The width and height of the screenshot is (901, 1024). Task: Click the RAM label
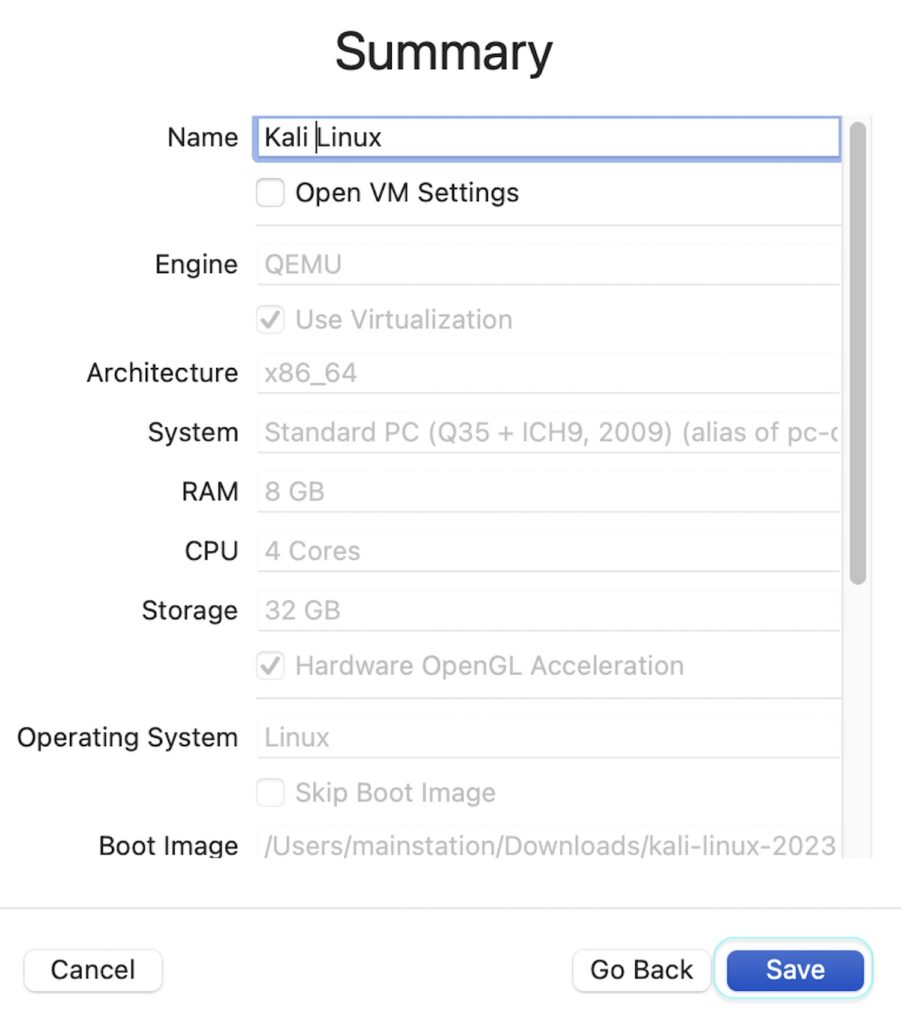(x=210, y=492)
